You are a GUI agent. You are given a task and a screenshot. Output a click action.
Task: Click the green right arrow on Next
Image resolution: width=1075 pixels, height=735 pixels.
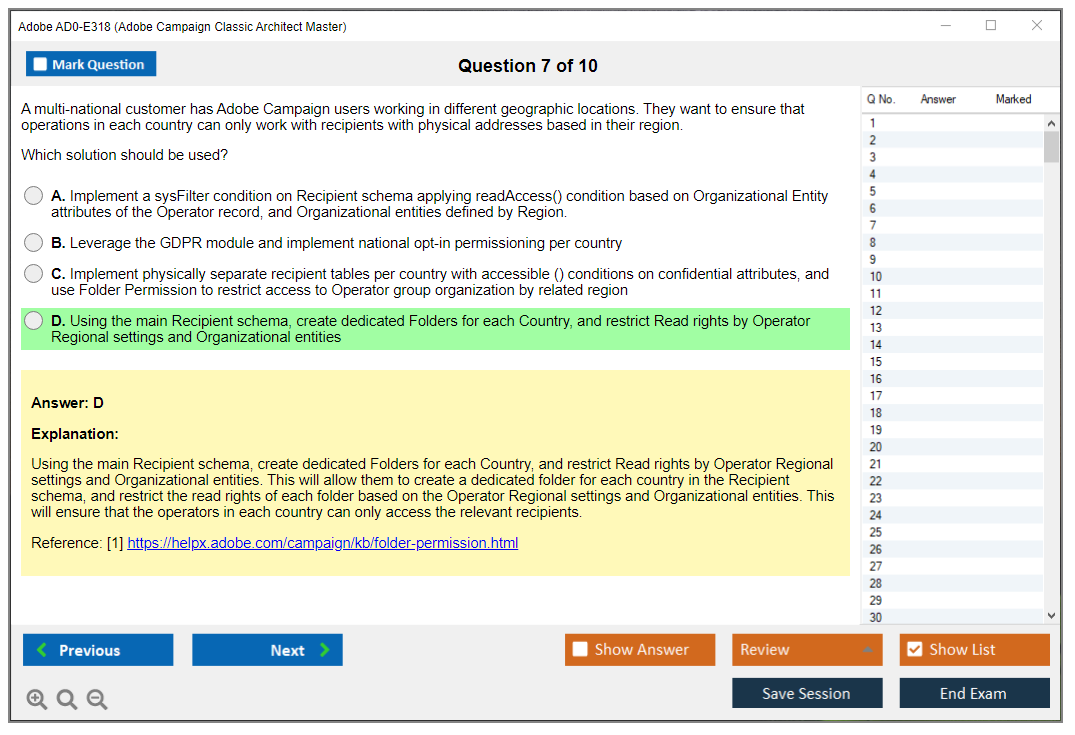pyautogui.click(x=325, y=650)
